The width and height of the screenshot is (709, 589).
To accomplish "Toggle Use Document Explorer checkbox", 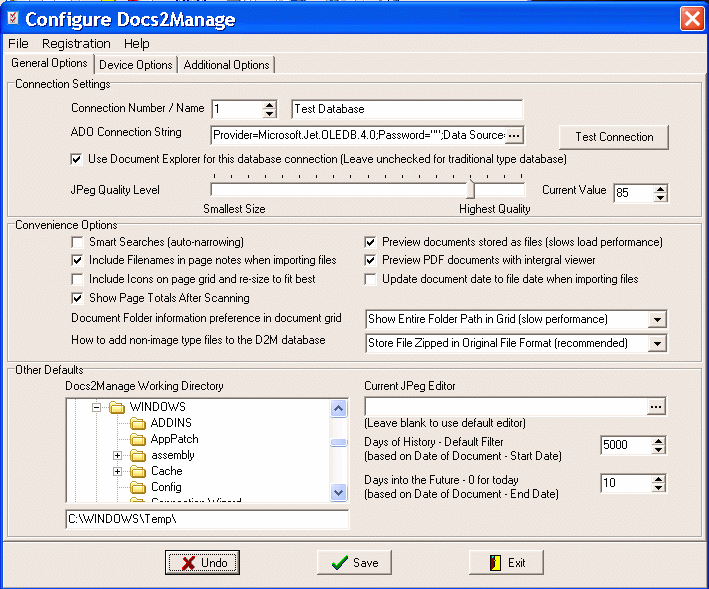I will tap(76, 159).
